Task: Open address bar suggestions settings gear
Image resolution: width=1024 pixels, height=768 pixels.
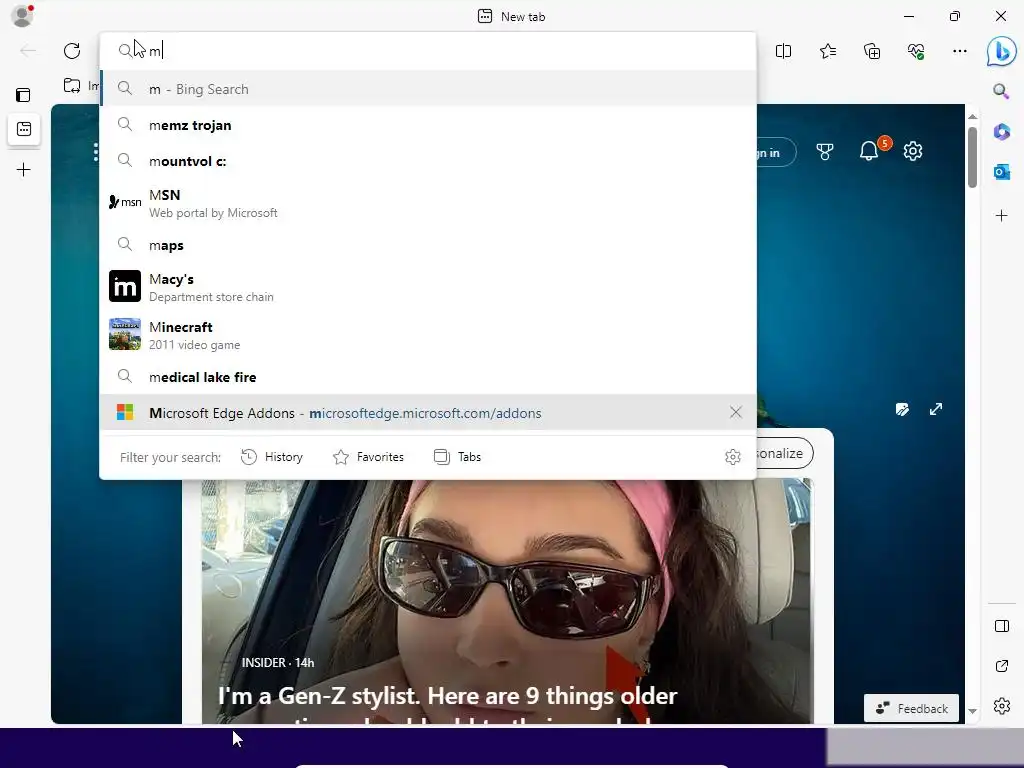Action: point(733,456)
